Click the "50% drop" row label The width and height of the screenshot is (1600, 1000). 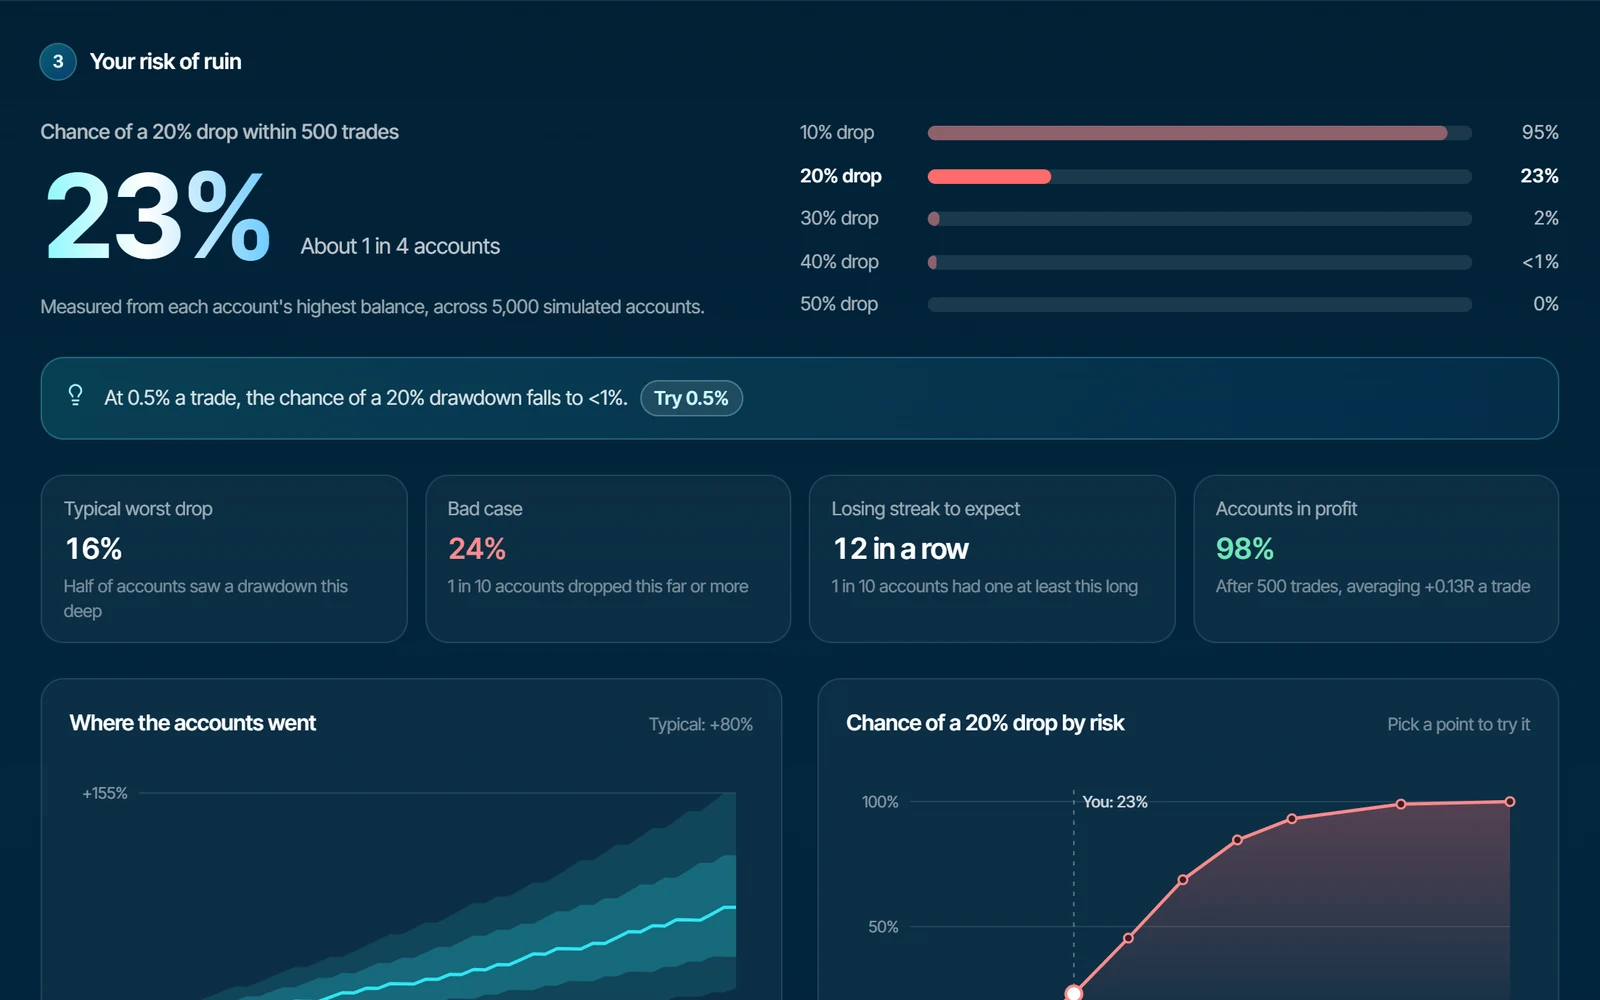(839, 304)
